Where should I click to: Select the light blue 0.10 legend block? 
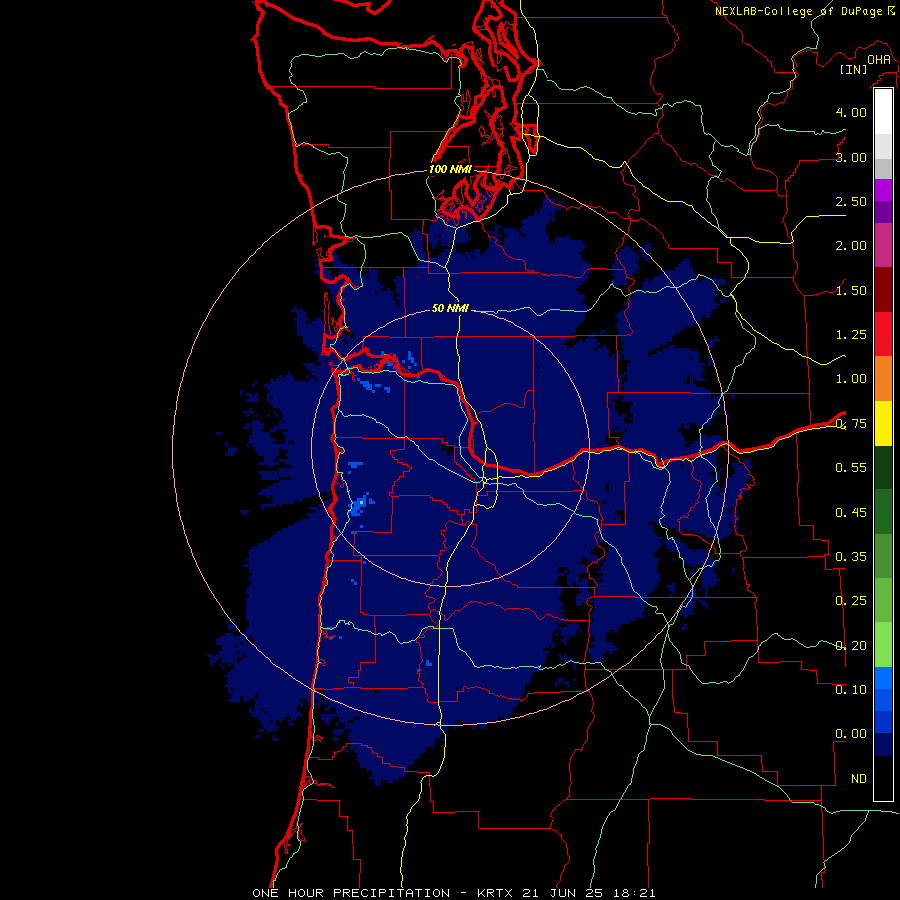[x=883, y=678]
